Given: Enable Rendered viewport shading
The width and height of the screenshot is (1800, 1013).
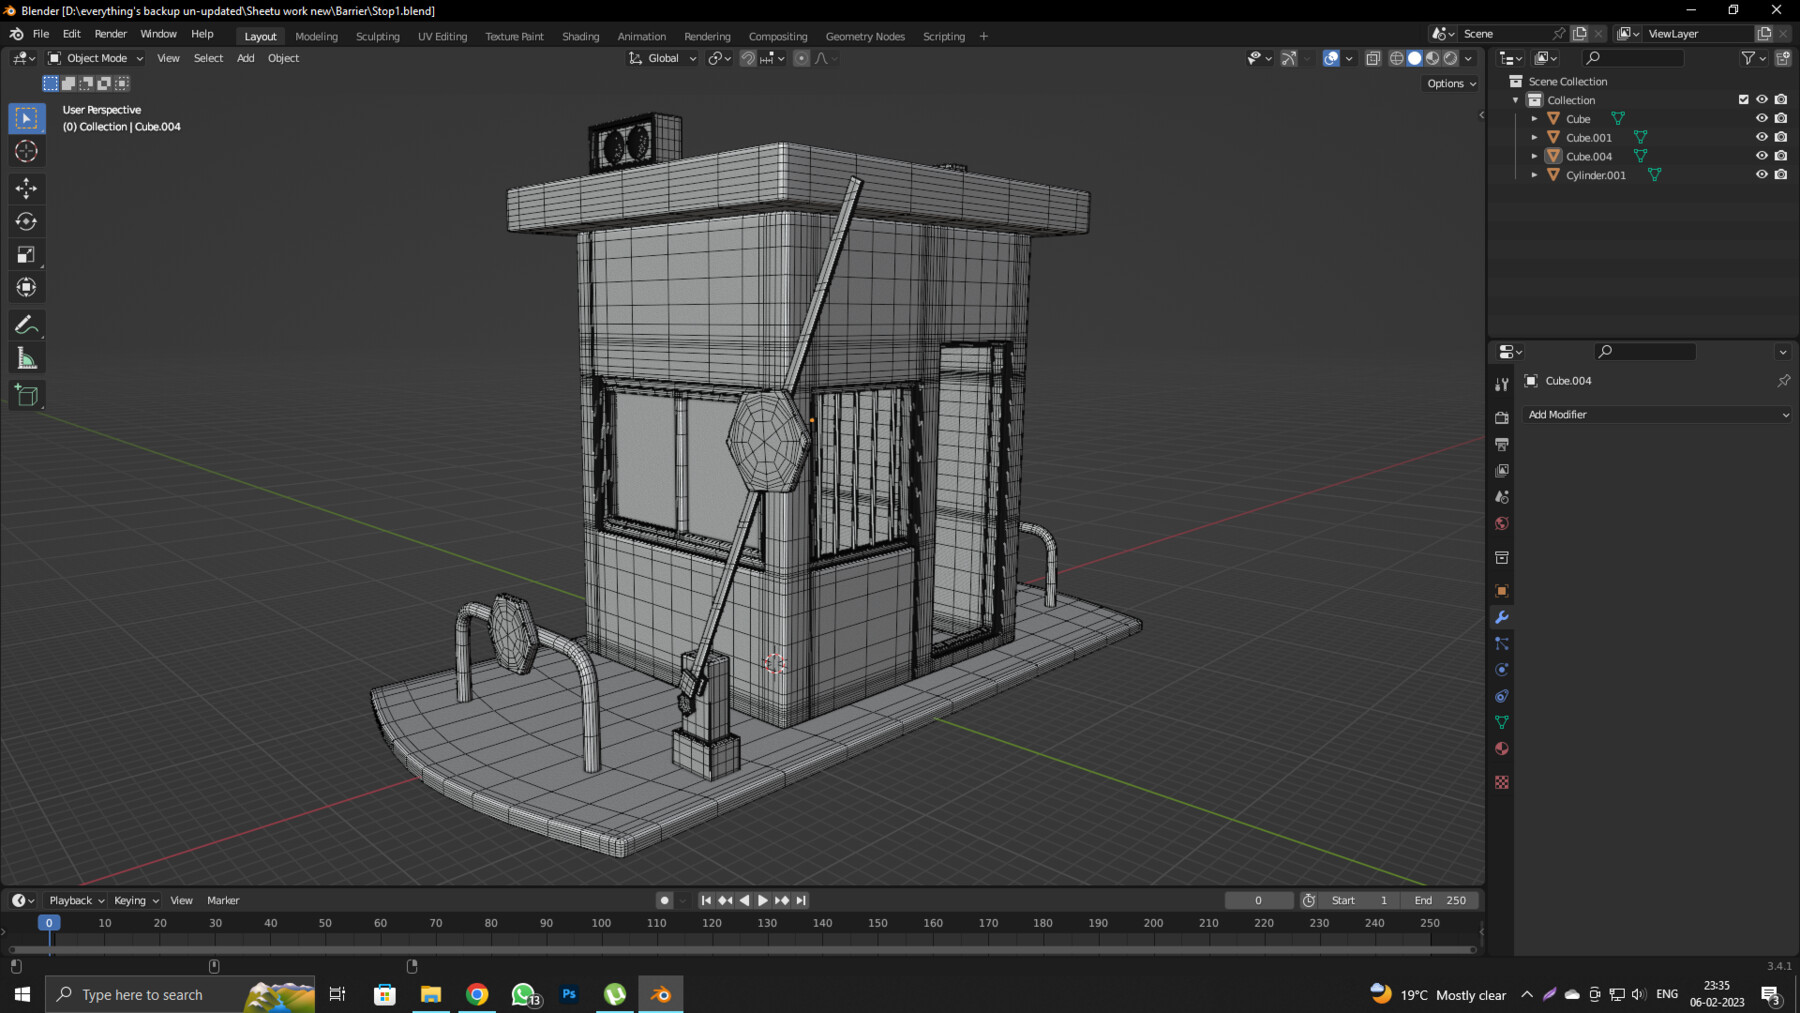Looking at the screenshot, I should pos(1450,58).
